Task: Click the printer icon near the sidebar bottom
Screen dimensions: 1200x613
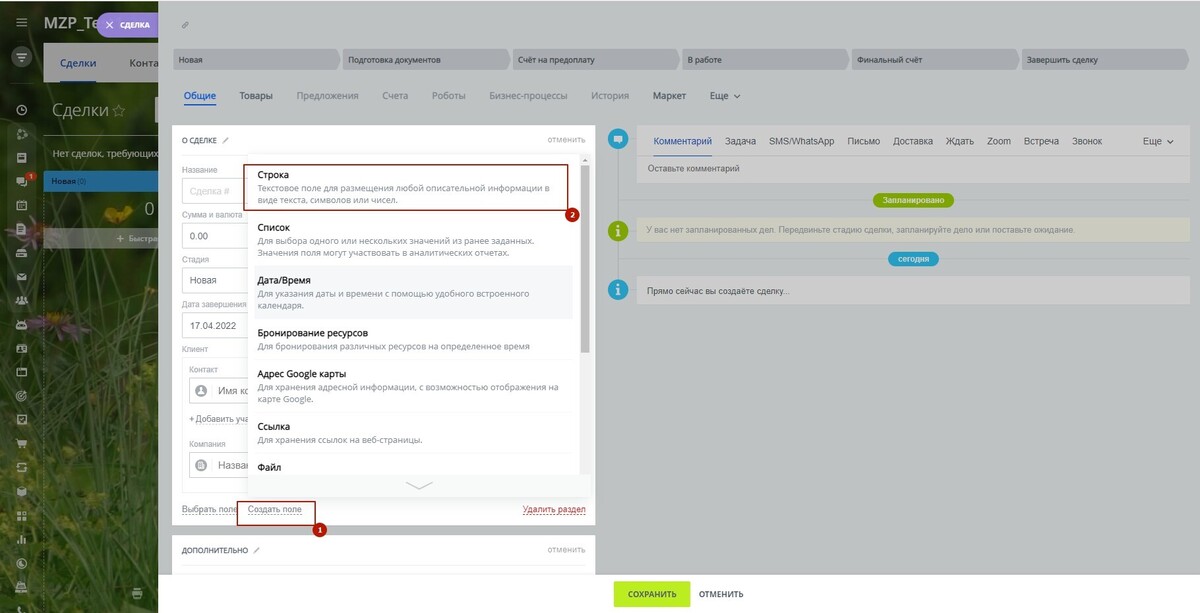Action: [137, 594]
